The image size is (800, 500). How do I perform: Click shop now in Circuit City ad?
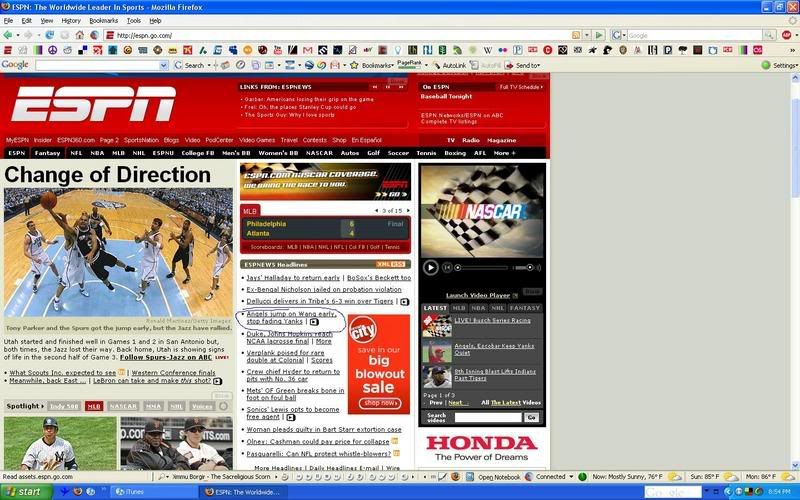click(380, 403)
